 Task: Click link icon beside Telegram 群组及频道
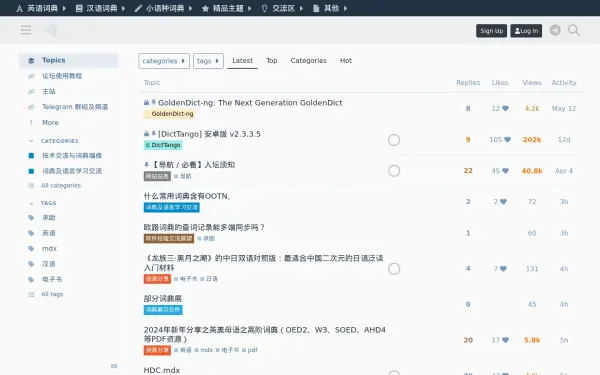pyautogui.click(x=31, y=107)
